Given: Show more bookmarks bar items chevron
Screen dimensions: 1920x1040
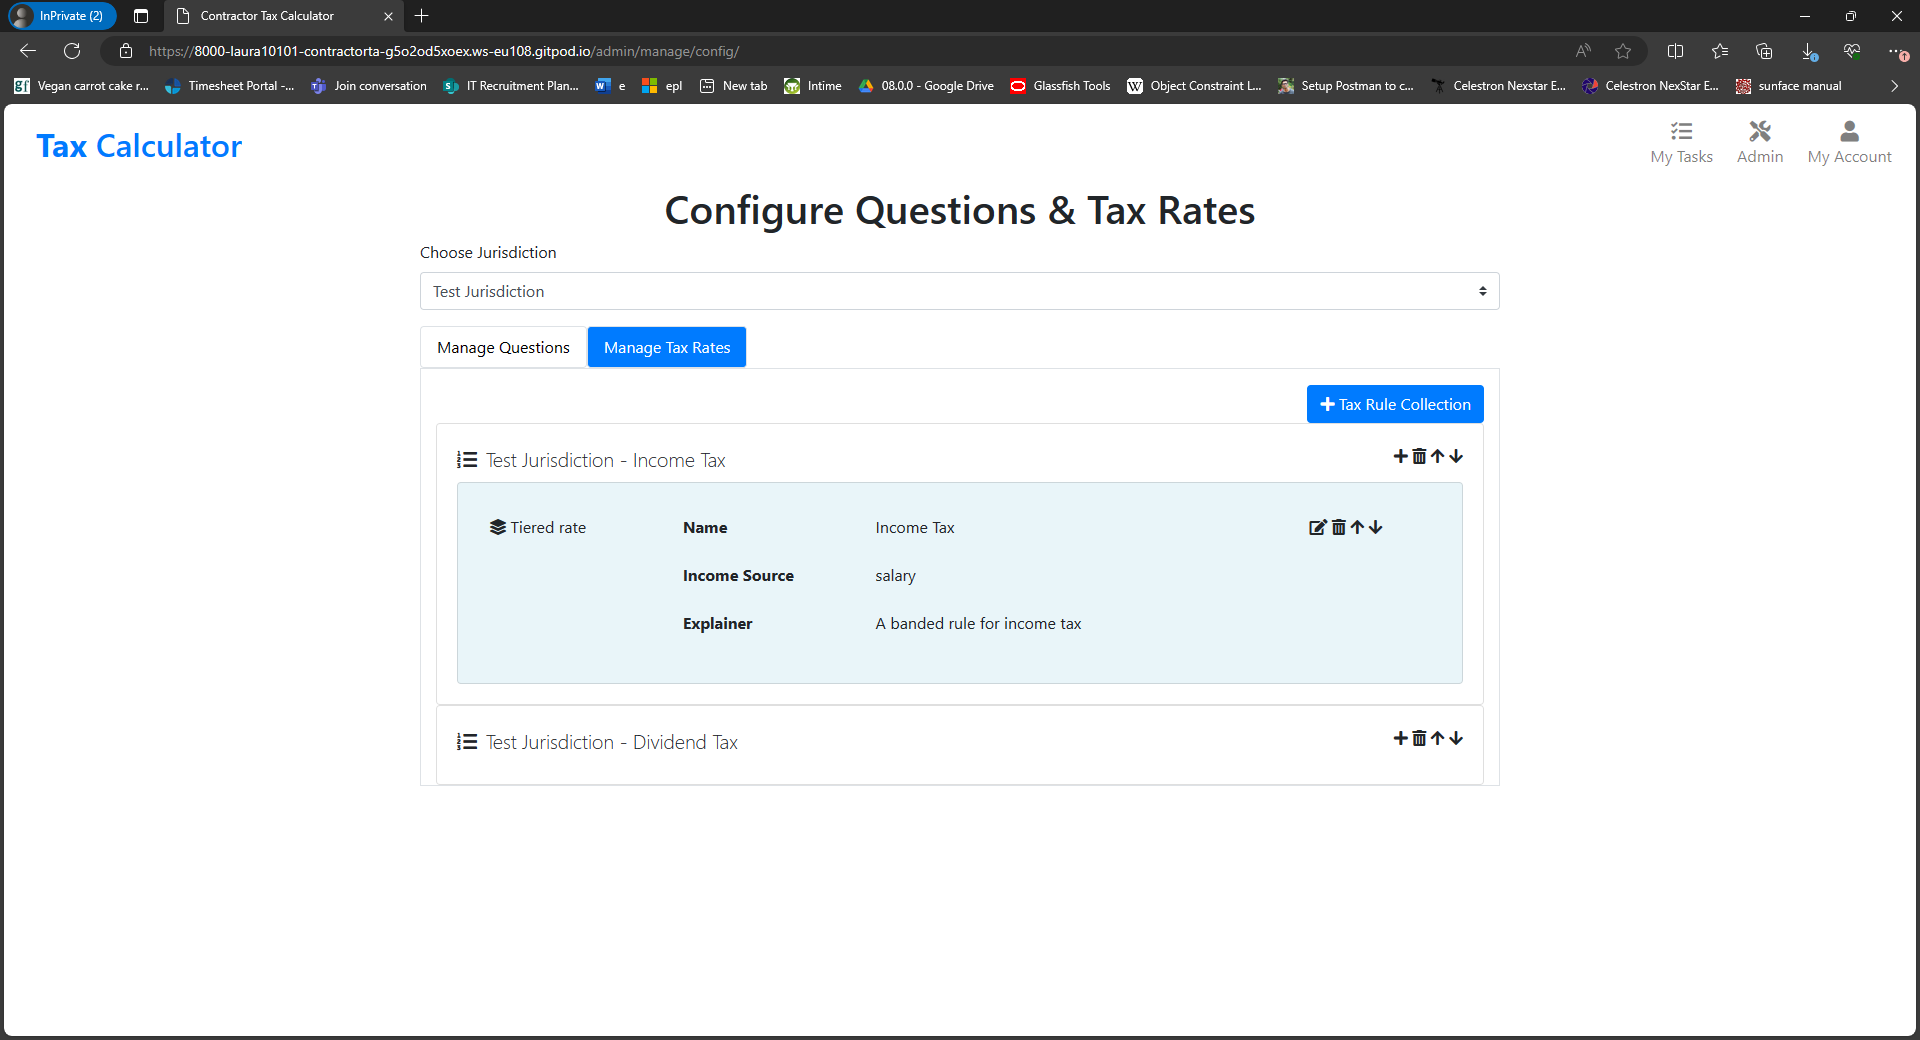Looking at the screenshot, I should [1894, 86].
